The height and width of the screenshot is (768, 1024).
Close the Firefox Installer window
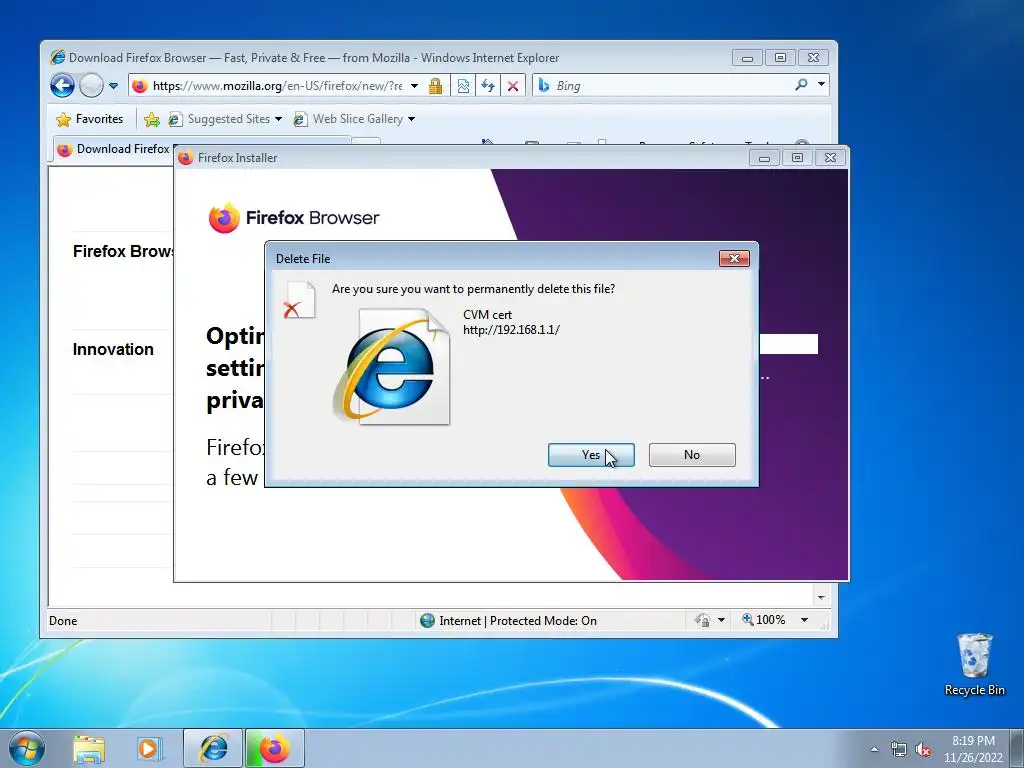point(830,158)
